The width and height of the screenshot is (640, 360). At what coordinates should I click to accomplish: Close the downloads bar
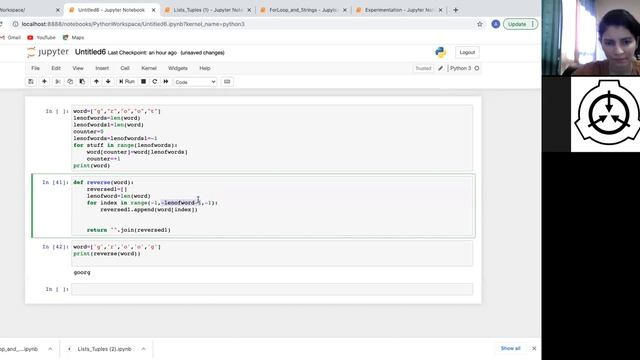tap(534, 348)
